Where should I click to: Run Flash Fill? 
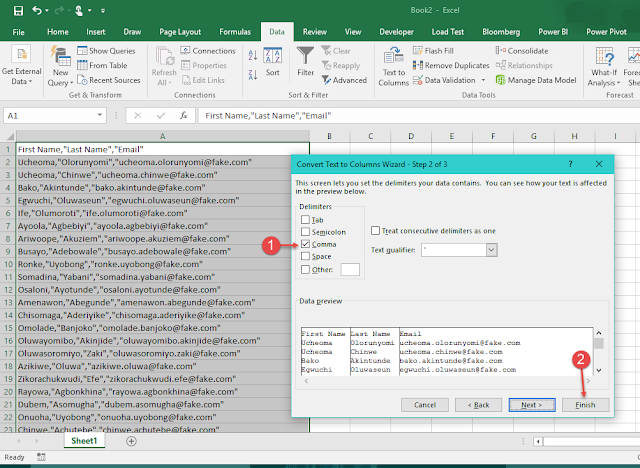(433, 51)
